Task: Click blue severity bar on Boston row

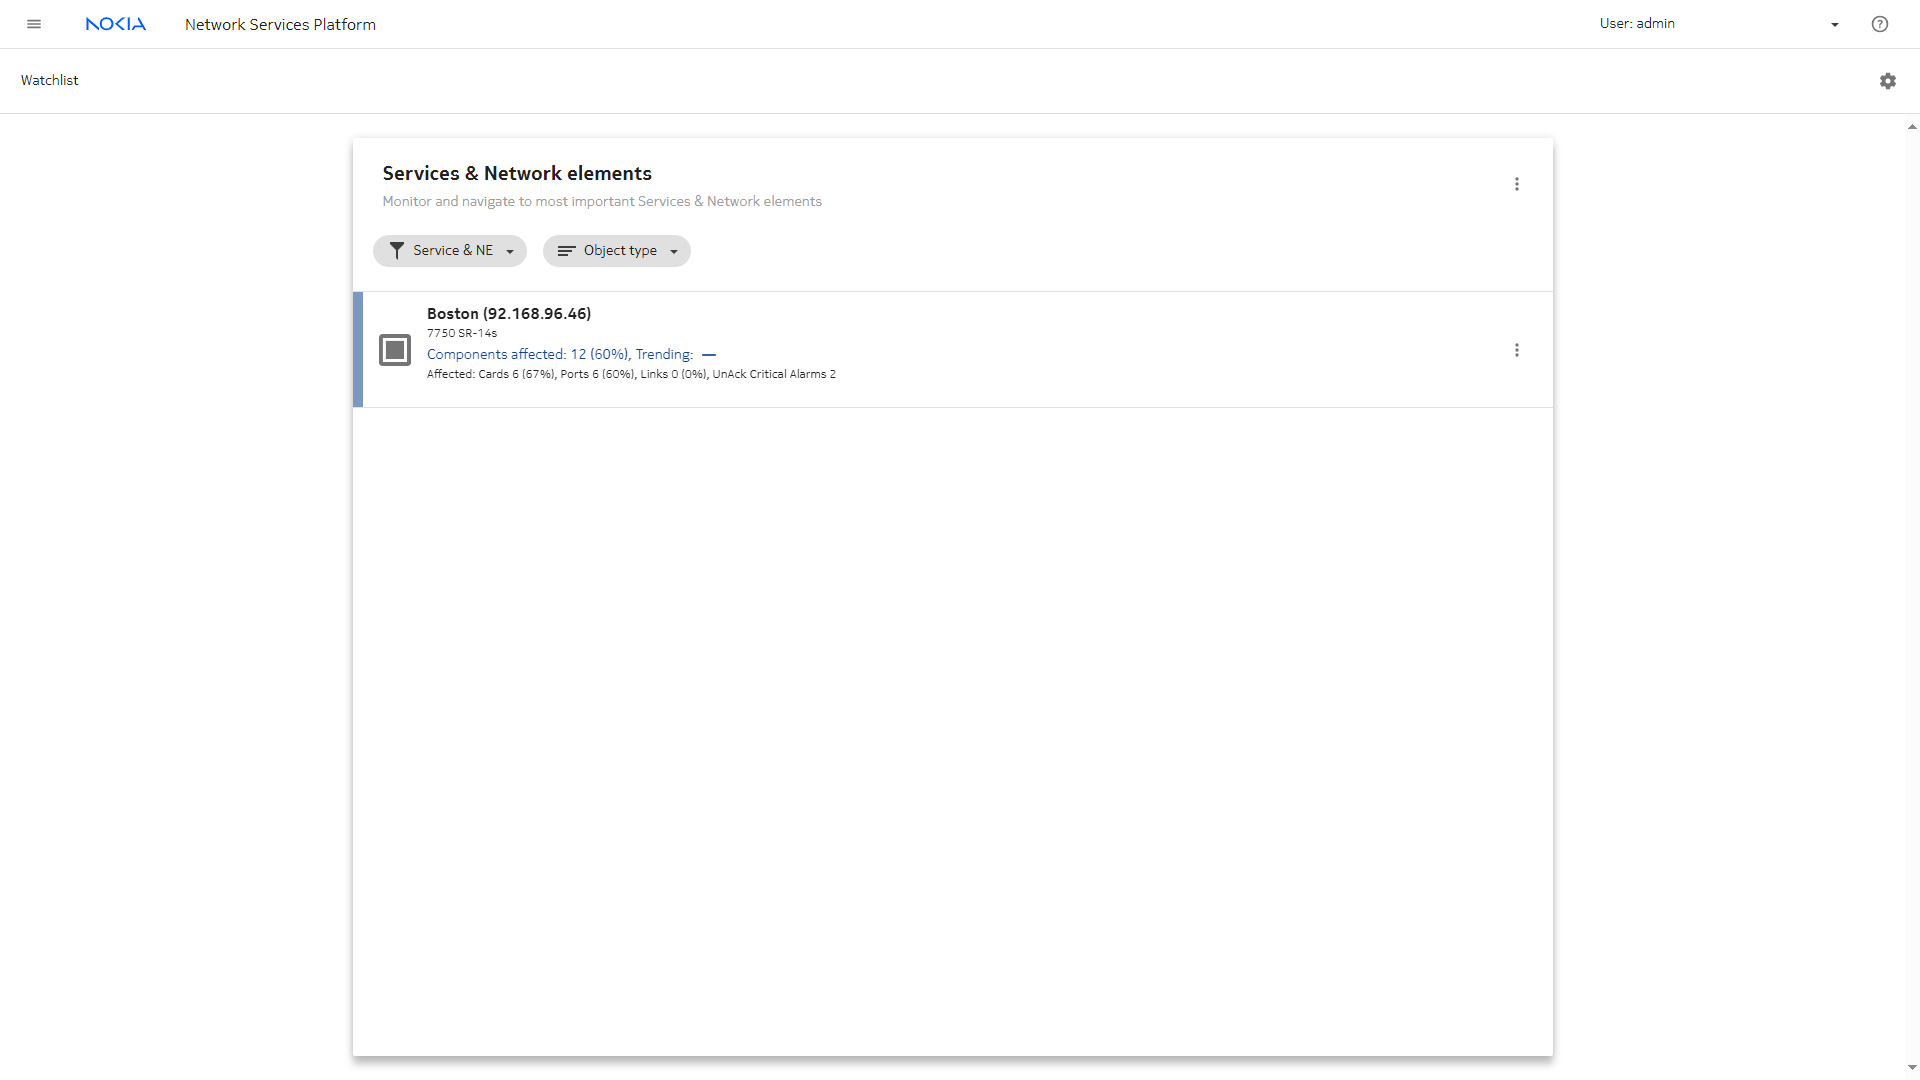Action: click(358, 350)
